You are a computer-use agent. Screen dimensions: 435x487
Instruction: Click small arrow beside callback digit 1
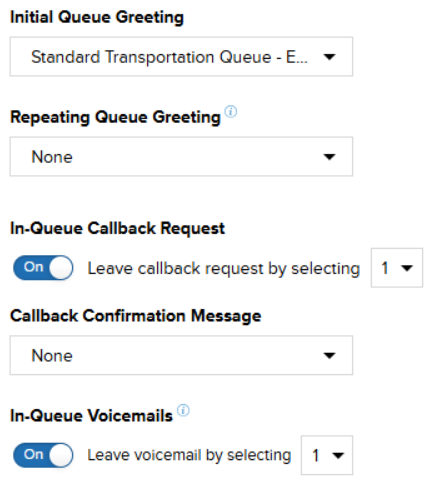(x=407, y=268)
